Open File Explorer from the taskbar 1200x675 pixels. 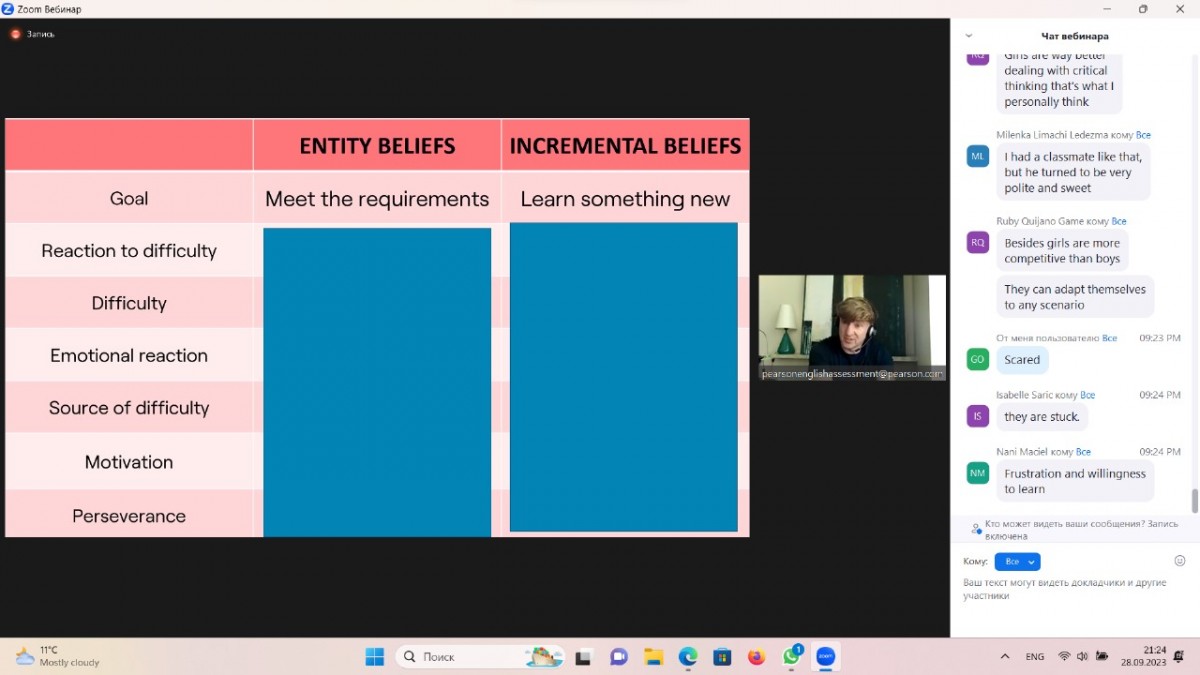coord(653,657)
